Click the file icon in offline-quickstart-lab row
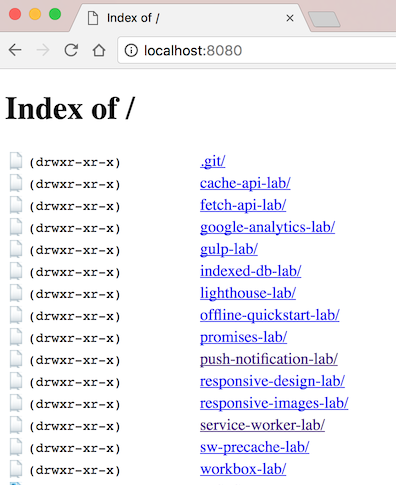Image resolution: width=396 pixels, height=485 pixels. pos(16,315)
